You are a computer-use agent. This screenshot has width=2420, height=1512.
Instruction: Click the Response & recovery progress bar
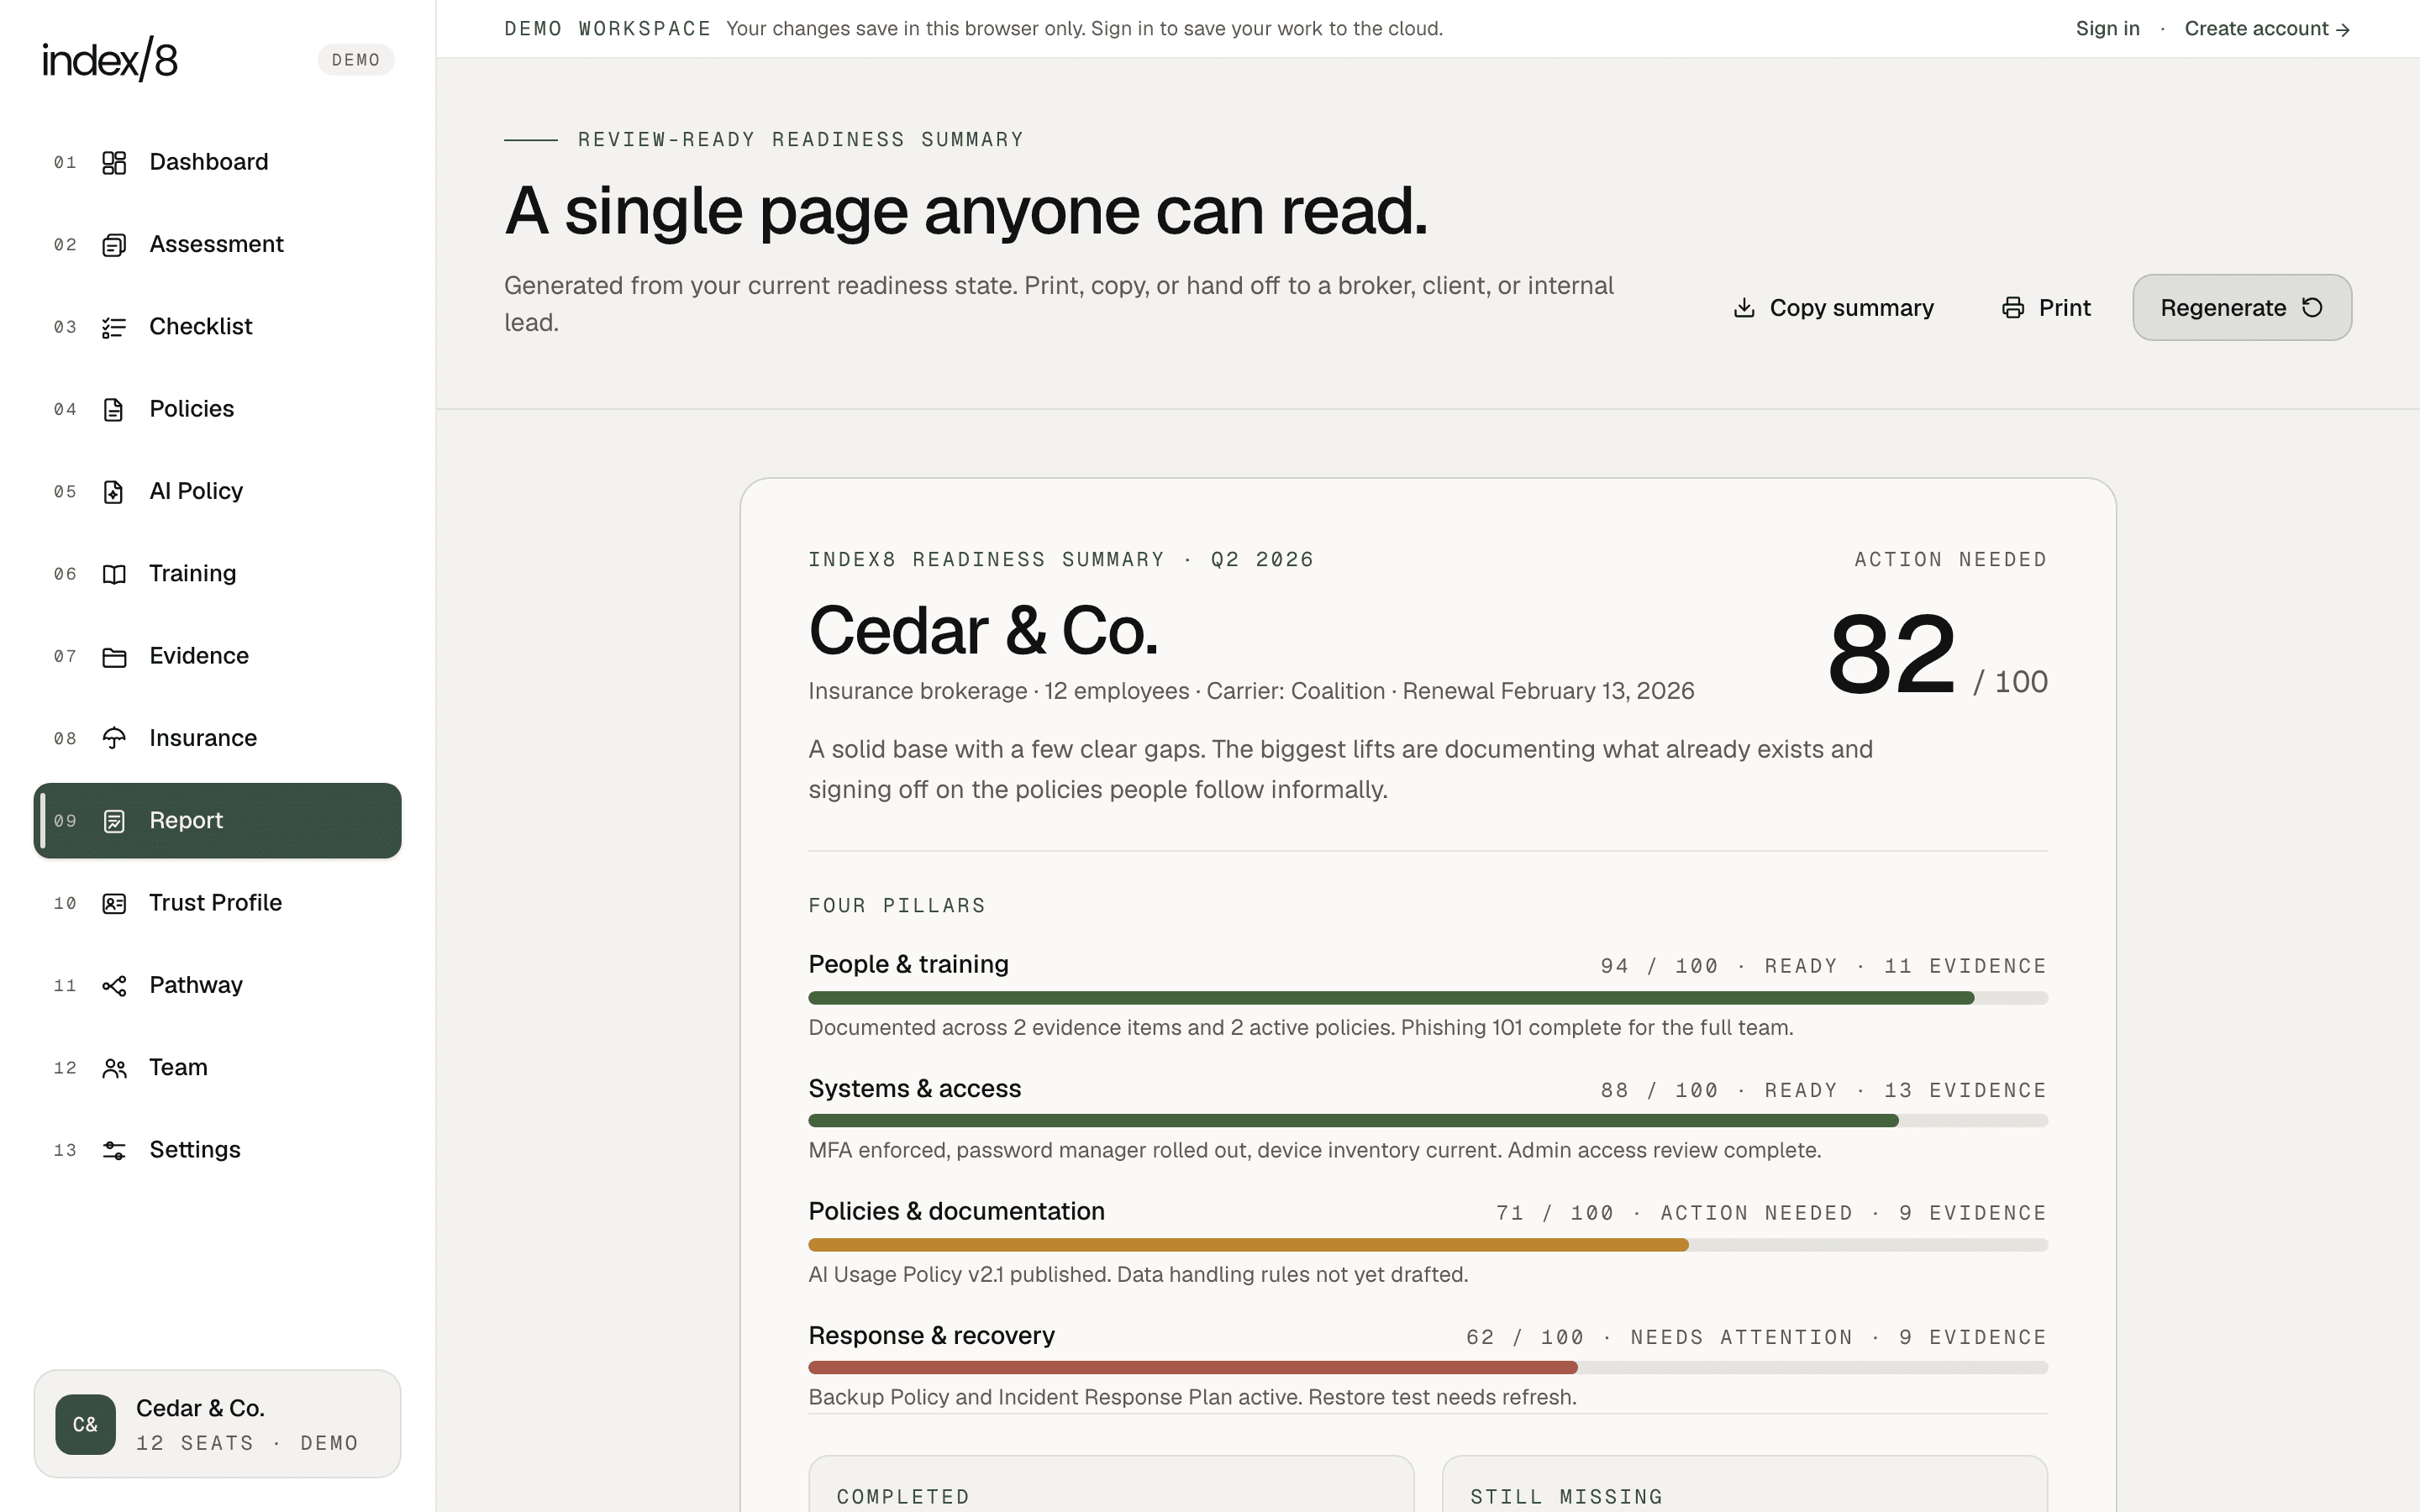coord(1428,1368)
